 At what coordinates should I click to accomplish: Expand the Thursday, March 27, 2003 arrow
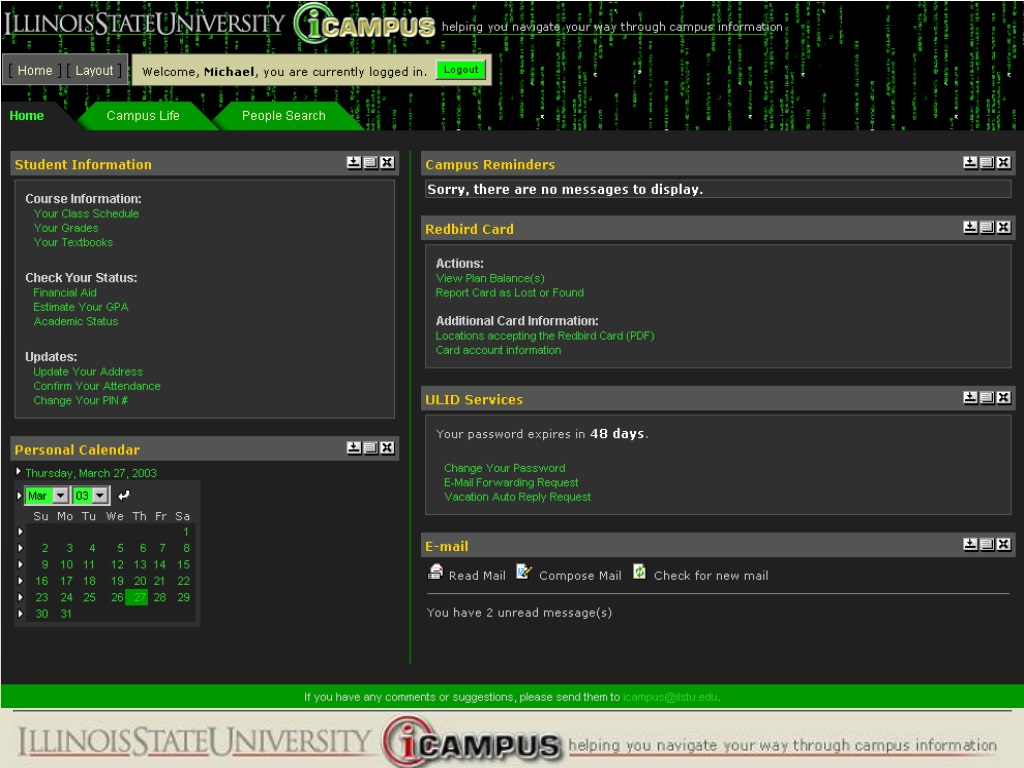point(18,471)
